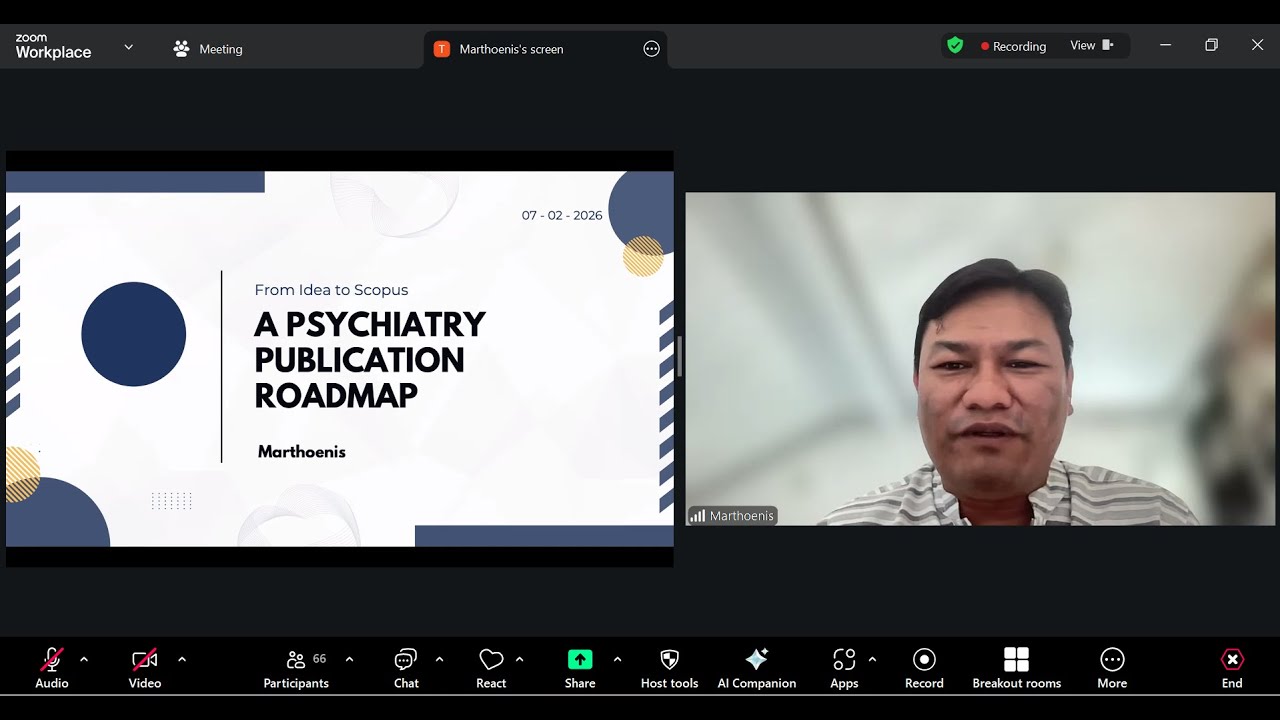Open Host tools shield
Image resolution: width=1280 pixels, height=720 pixels.
tap(670, 668)
